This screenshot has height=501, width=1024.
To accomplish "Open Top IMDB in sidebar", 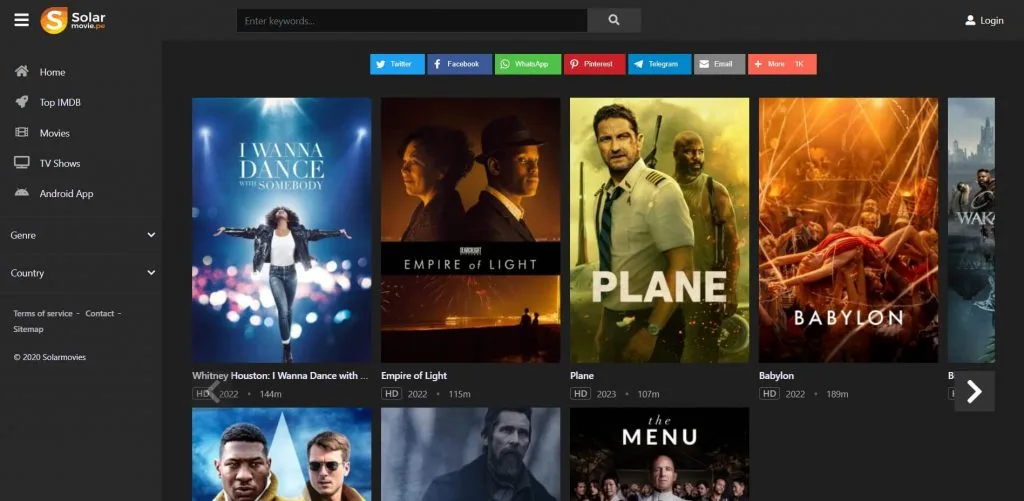I will pyautogui.click(x=60, y=103).
